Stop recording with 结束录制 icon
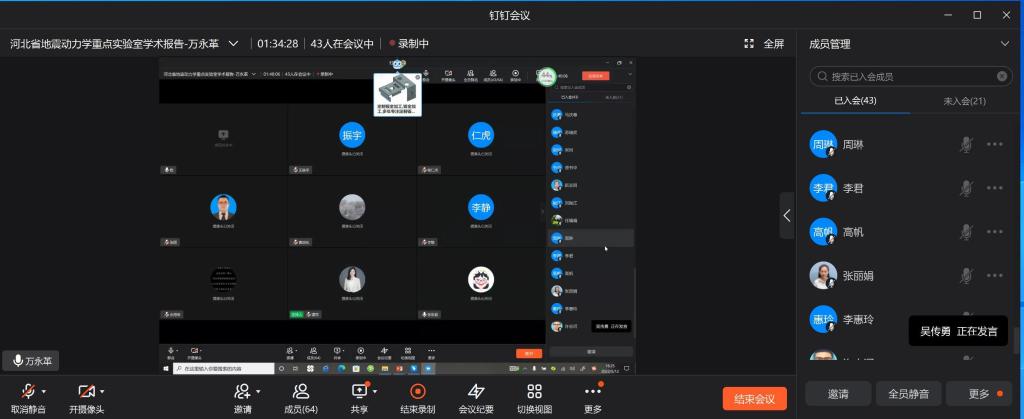The height and width of the screenshot is (419, 1024). [x=417, y=392]
